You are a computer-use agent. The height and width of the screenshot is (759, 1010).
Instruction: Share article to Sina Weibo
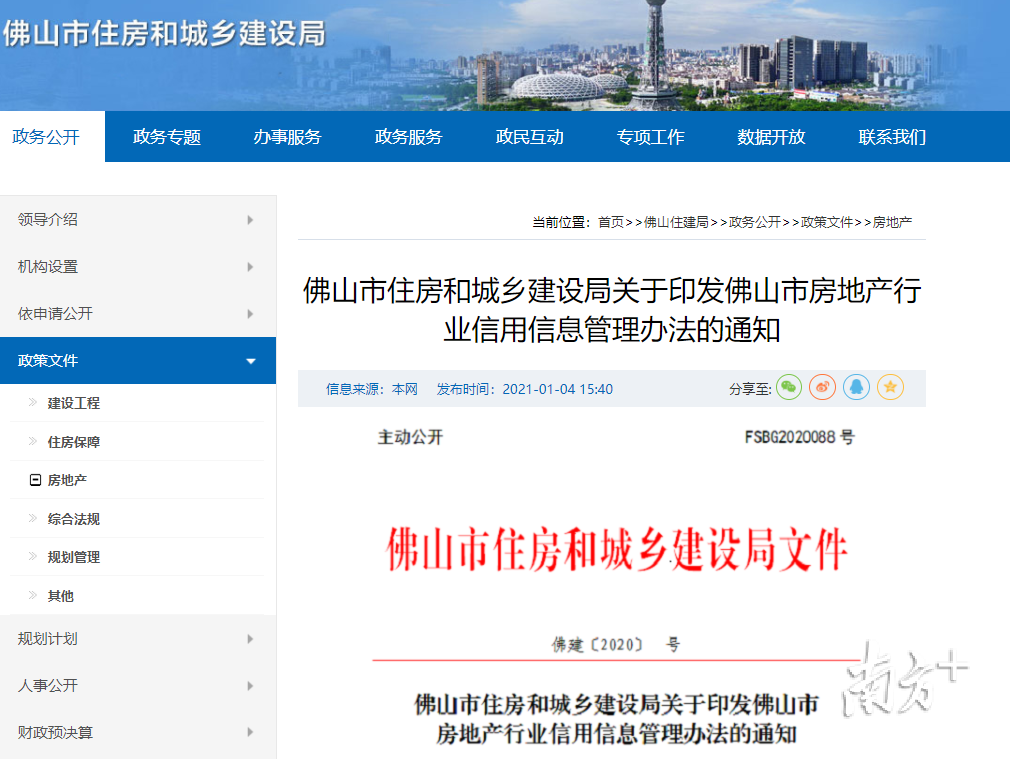click(822, 388)
